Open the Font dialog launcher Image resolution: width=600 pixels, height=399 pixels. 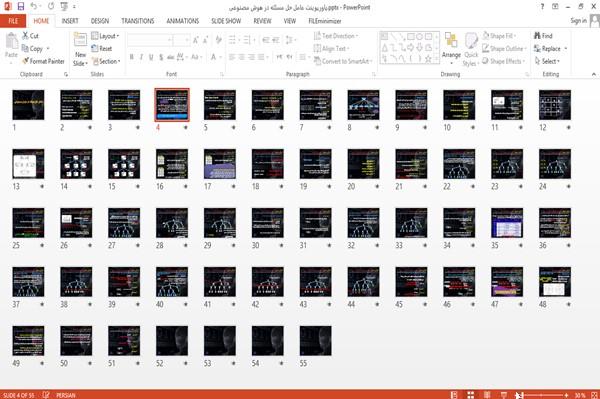click(x=222, y=75)
